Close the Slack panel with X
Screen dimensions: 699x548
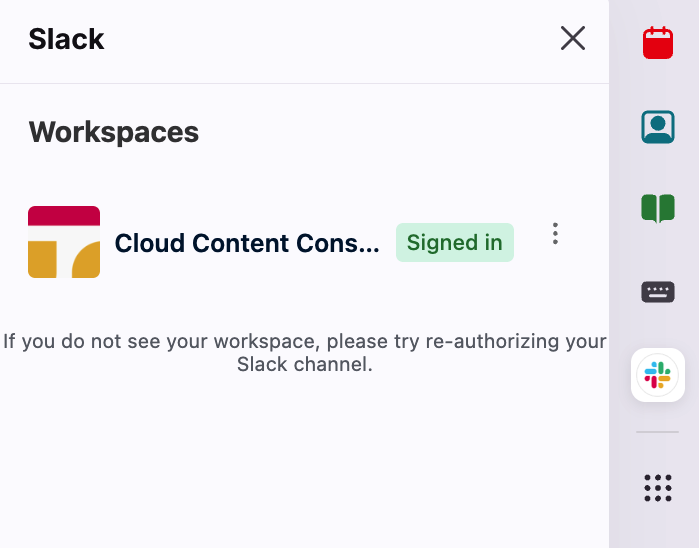click(573, 39)
